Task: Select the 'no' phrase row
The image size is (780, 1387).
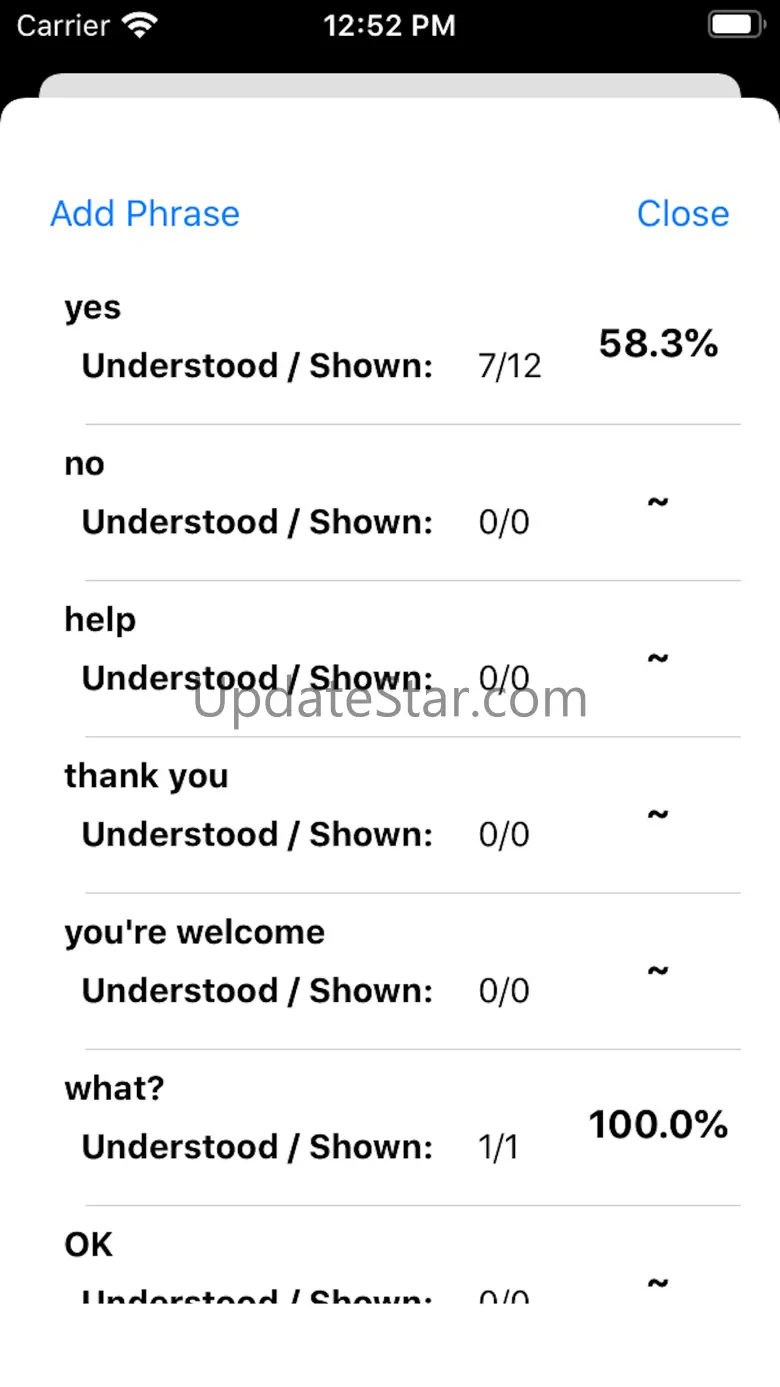Action: point(390,502)
